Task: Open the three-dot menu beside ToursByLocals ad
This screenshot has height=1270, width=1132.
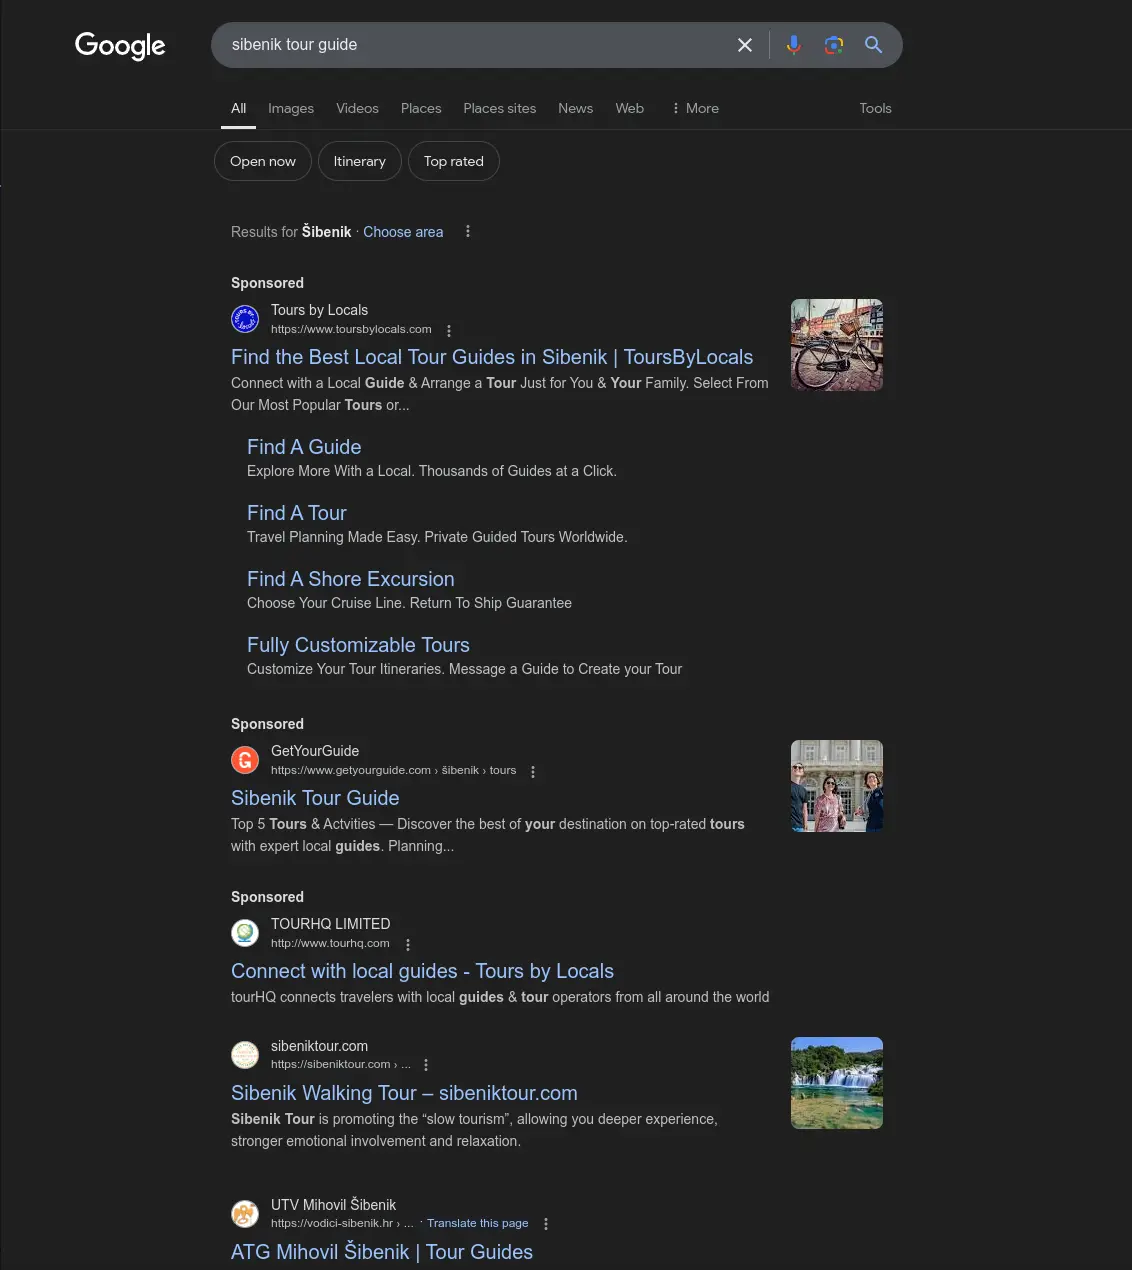Action: pyautogui.click(x=449, y=330)
